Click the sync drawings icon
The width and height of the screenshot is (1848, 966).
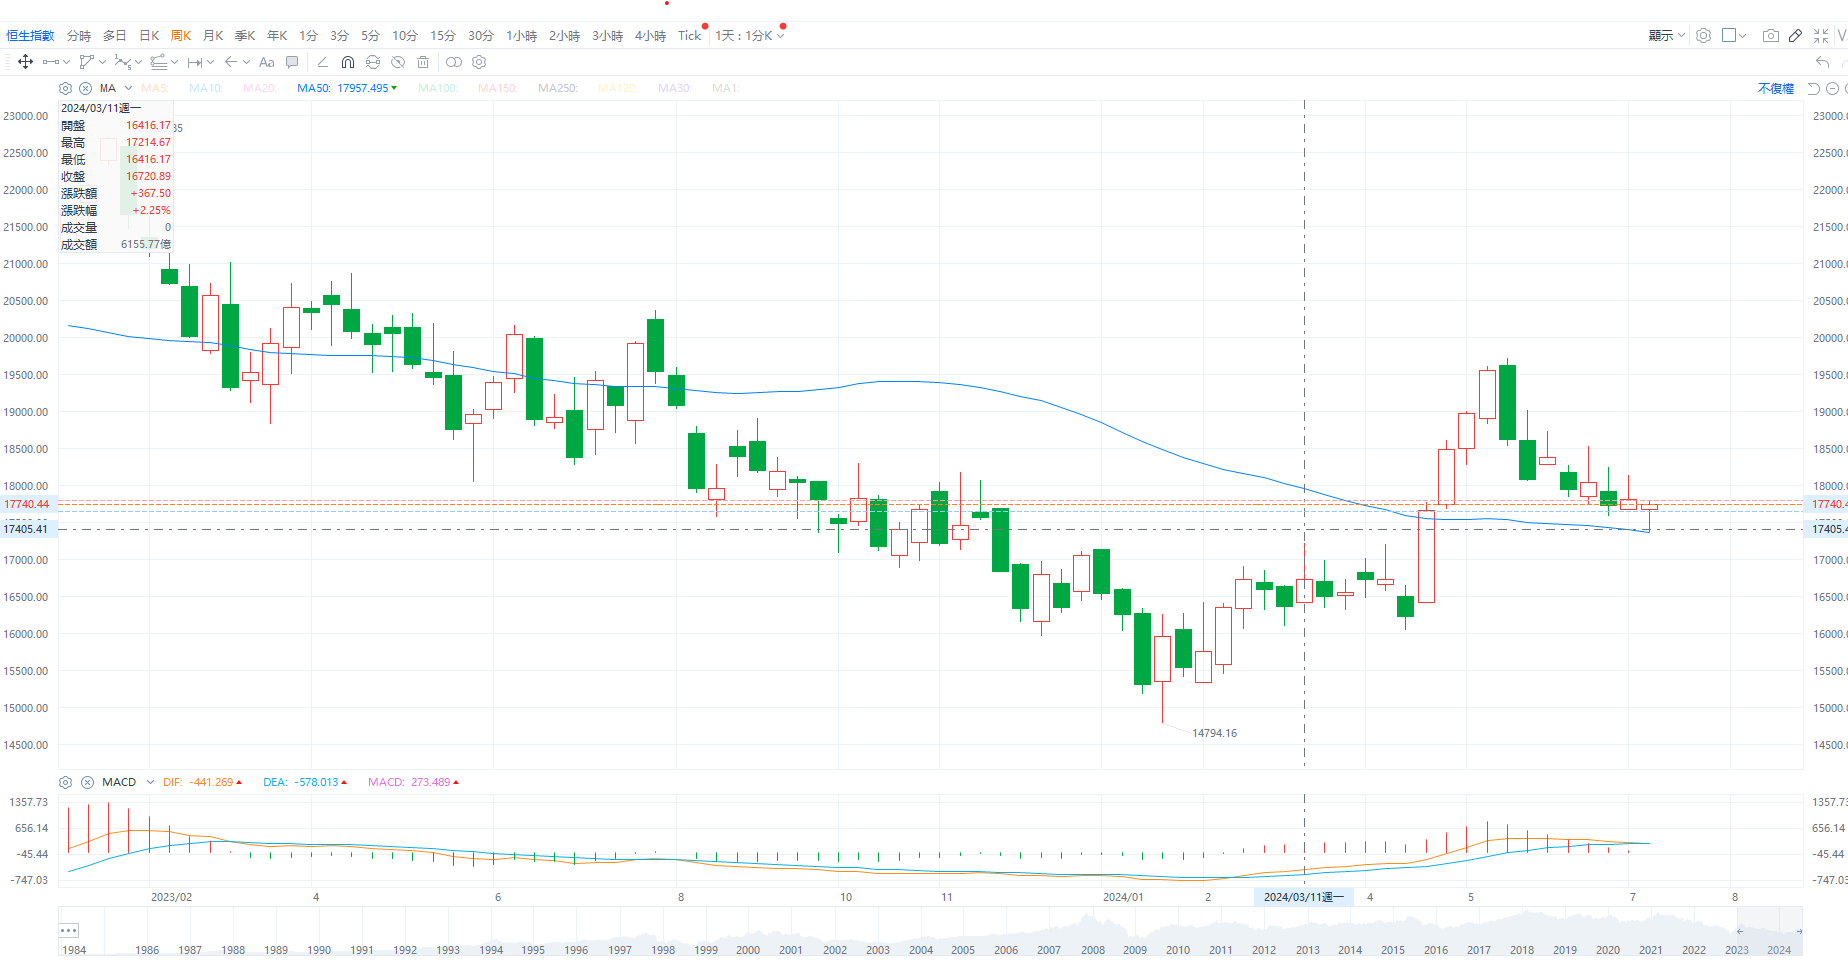point(373,62)
